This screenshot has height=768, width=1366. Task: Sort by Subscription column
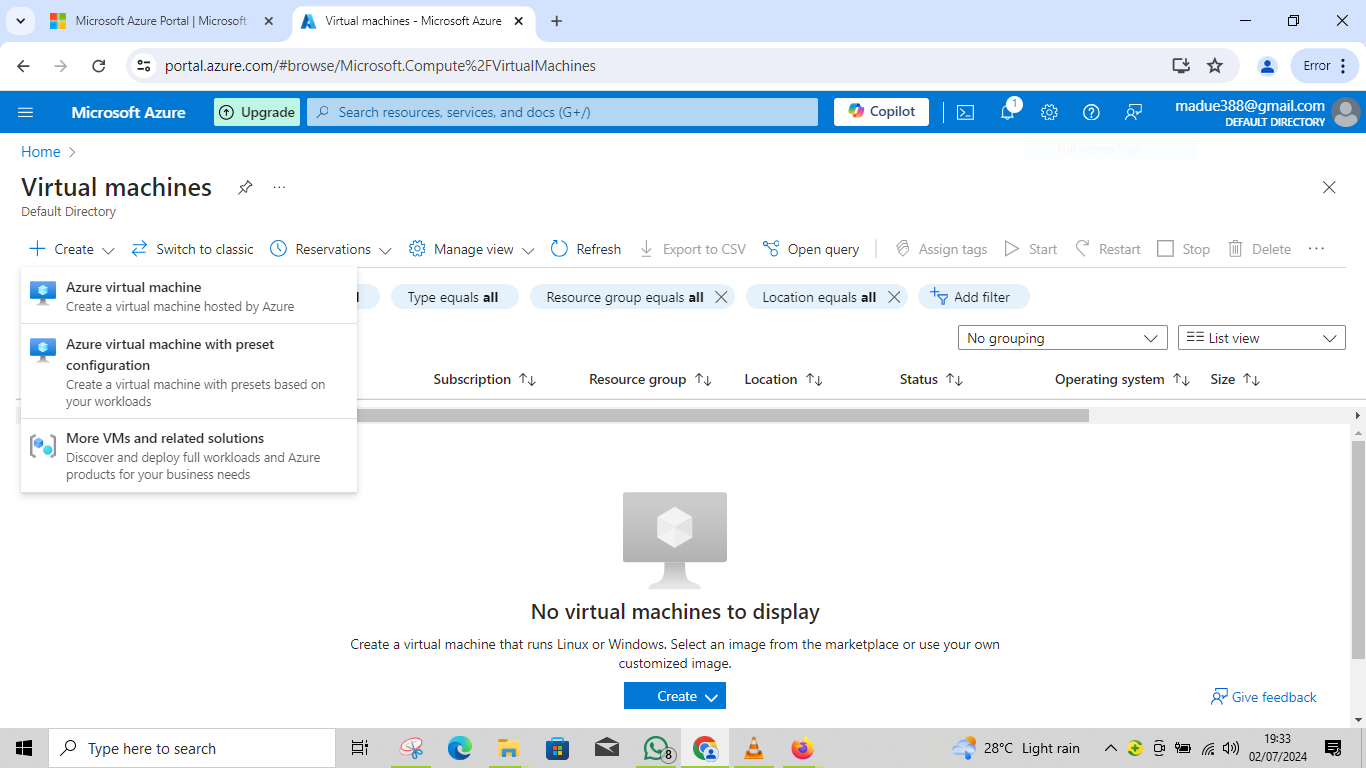tap(485, 380)
